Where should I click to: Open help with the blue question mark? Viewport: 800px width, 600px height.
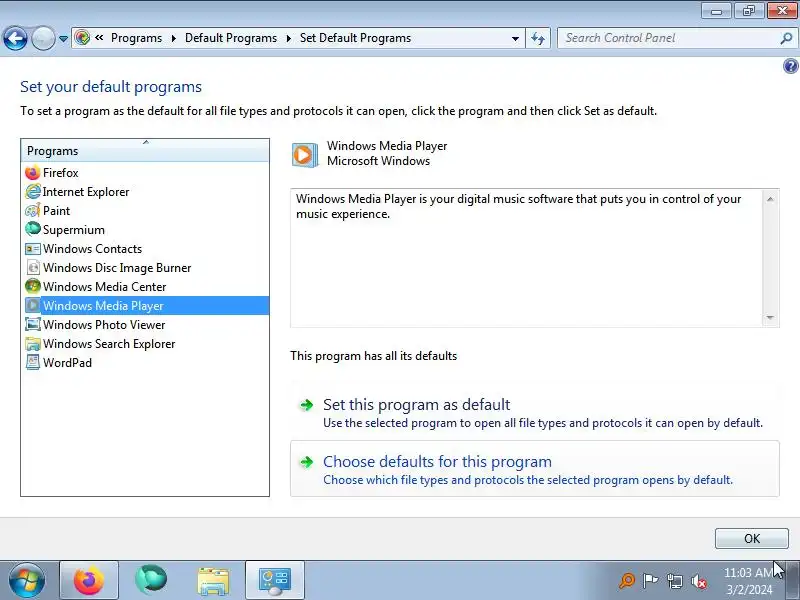(790, 66)
